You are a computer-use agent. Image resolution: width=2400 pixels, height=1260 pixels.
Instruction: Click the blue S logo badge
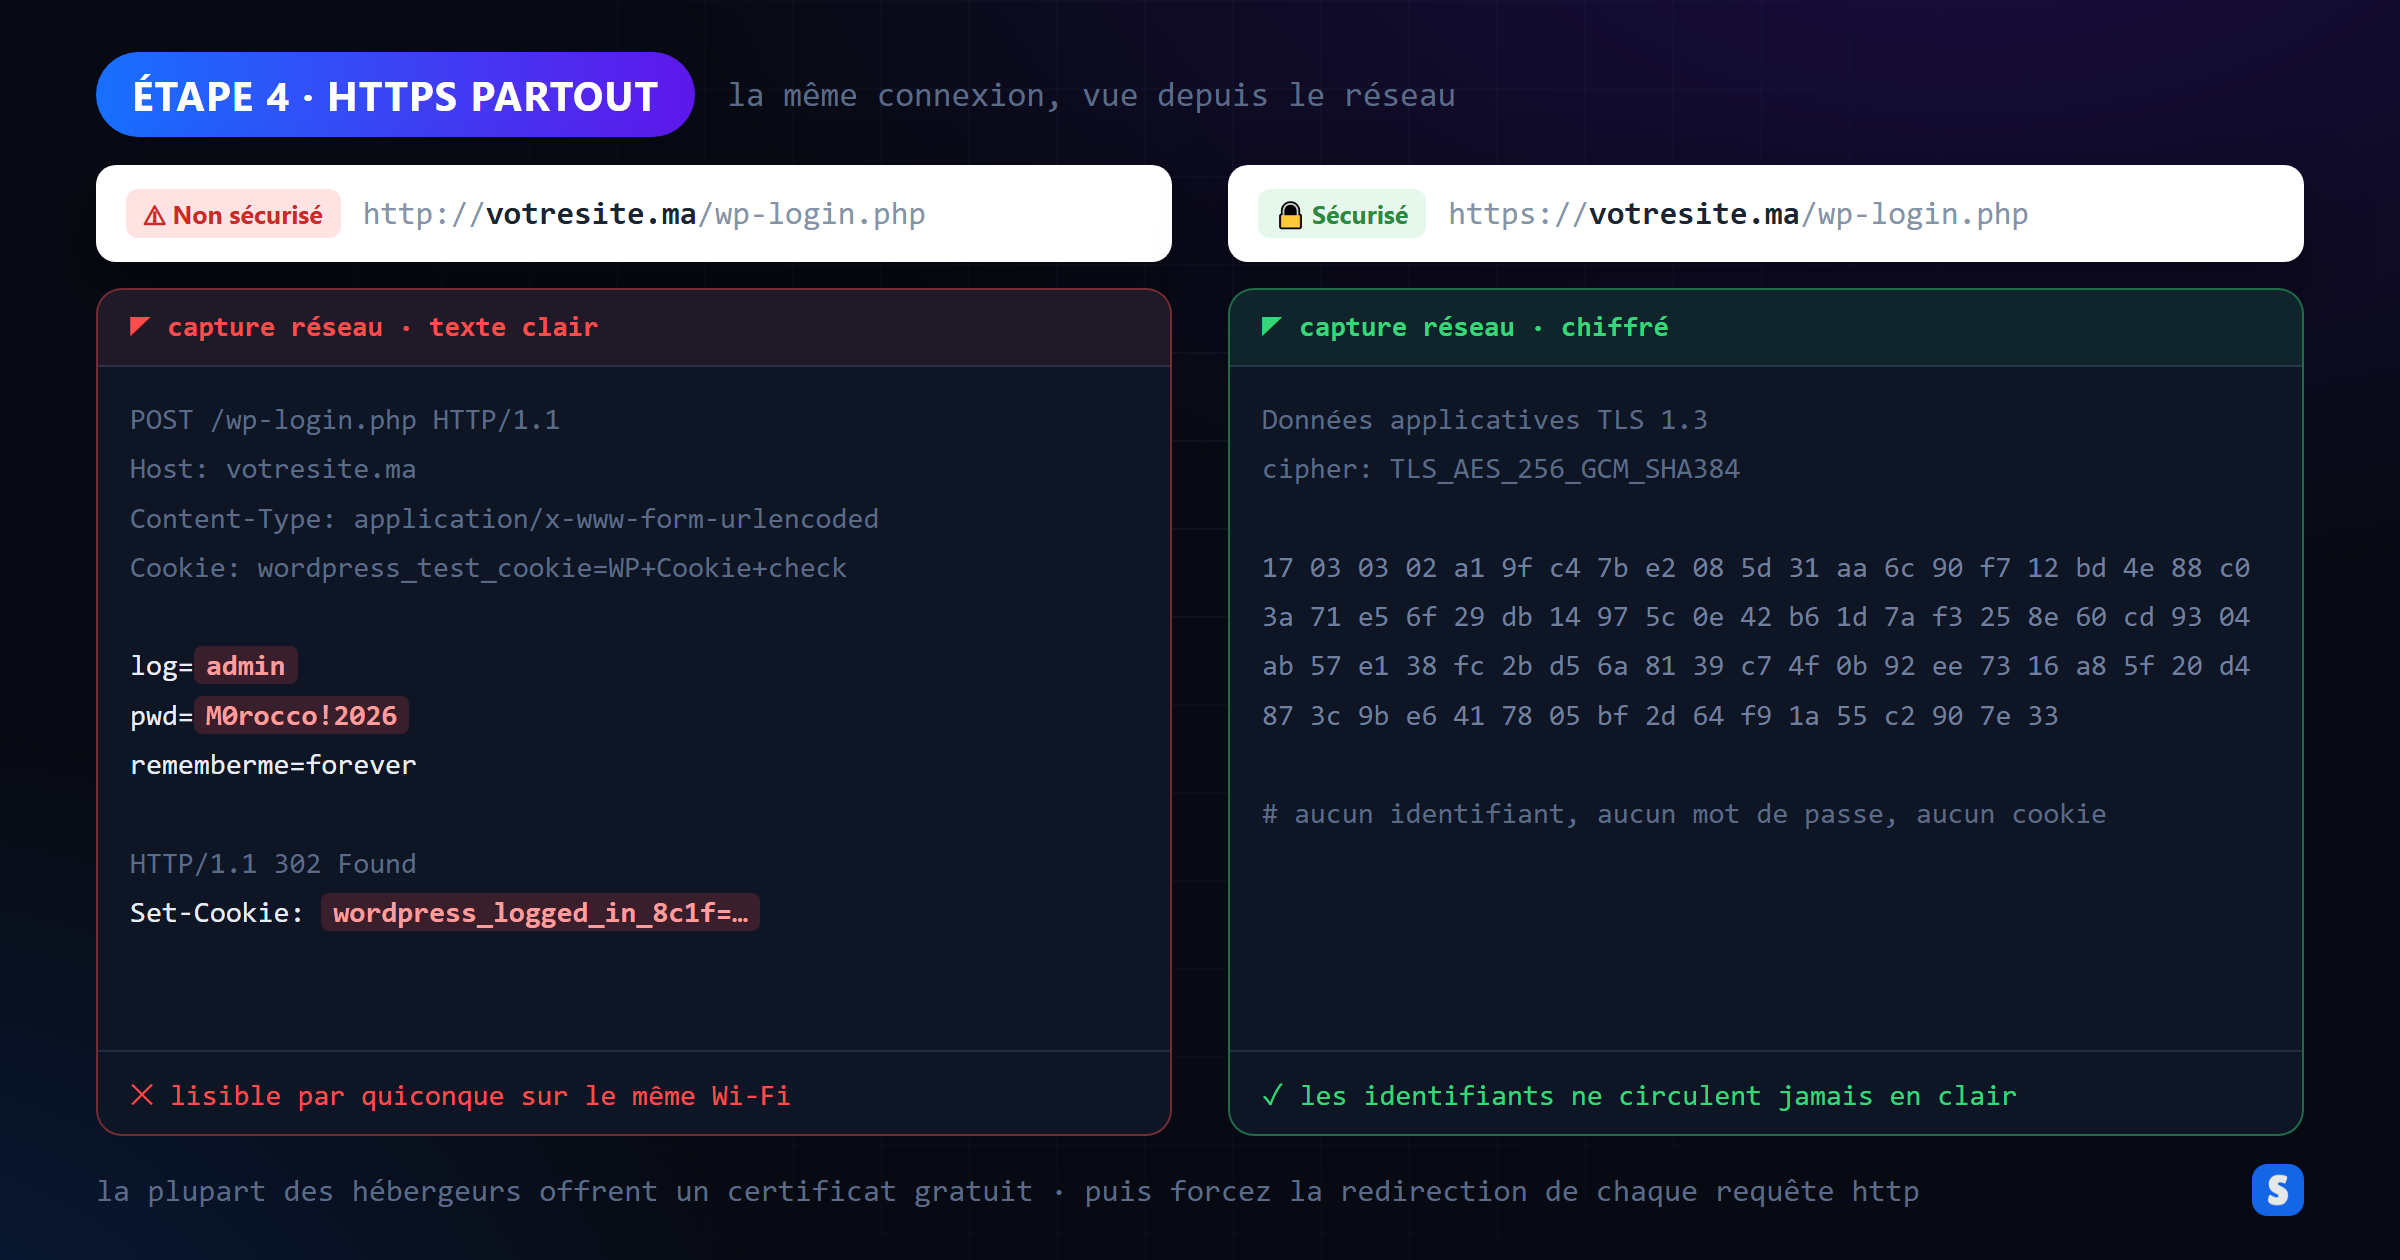point(2277,1190)
